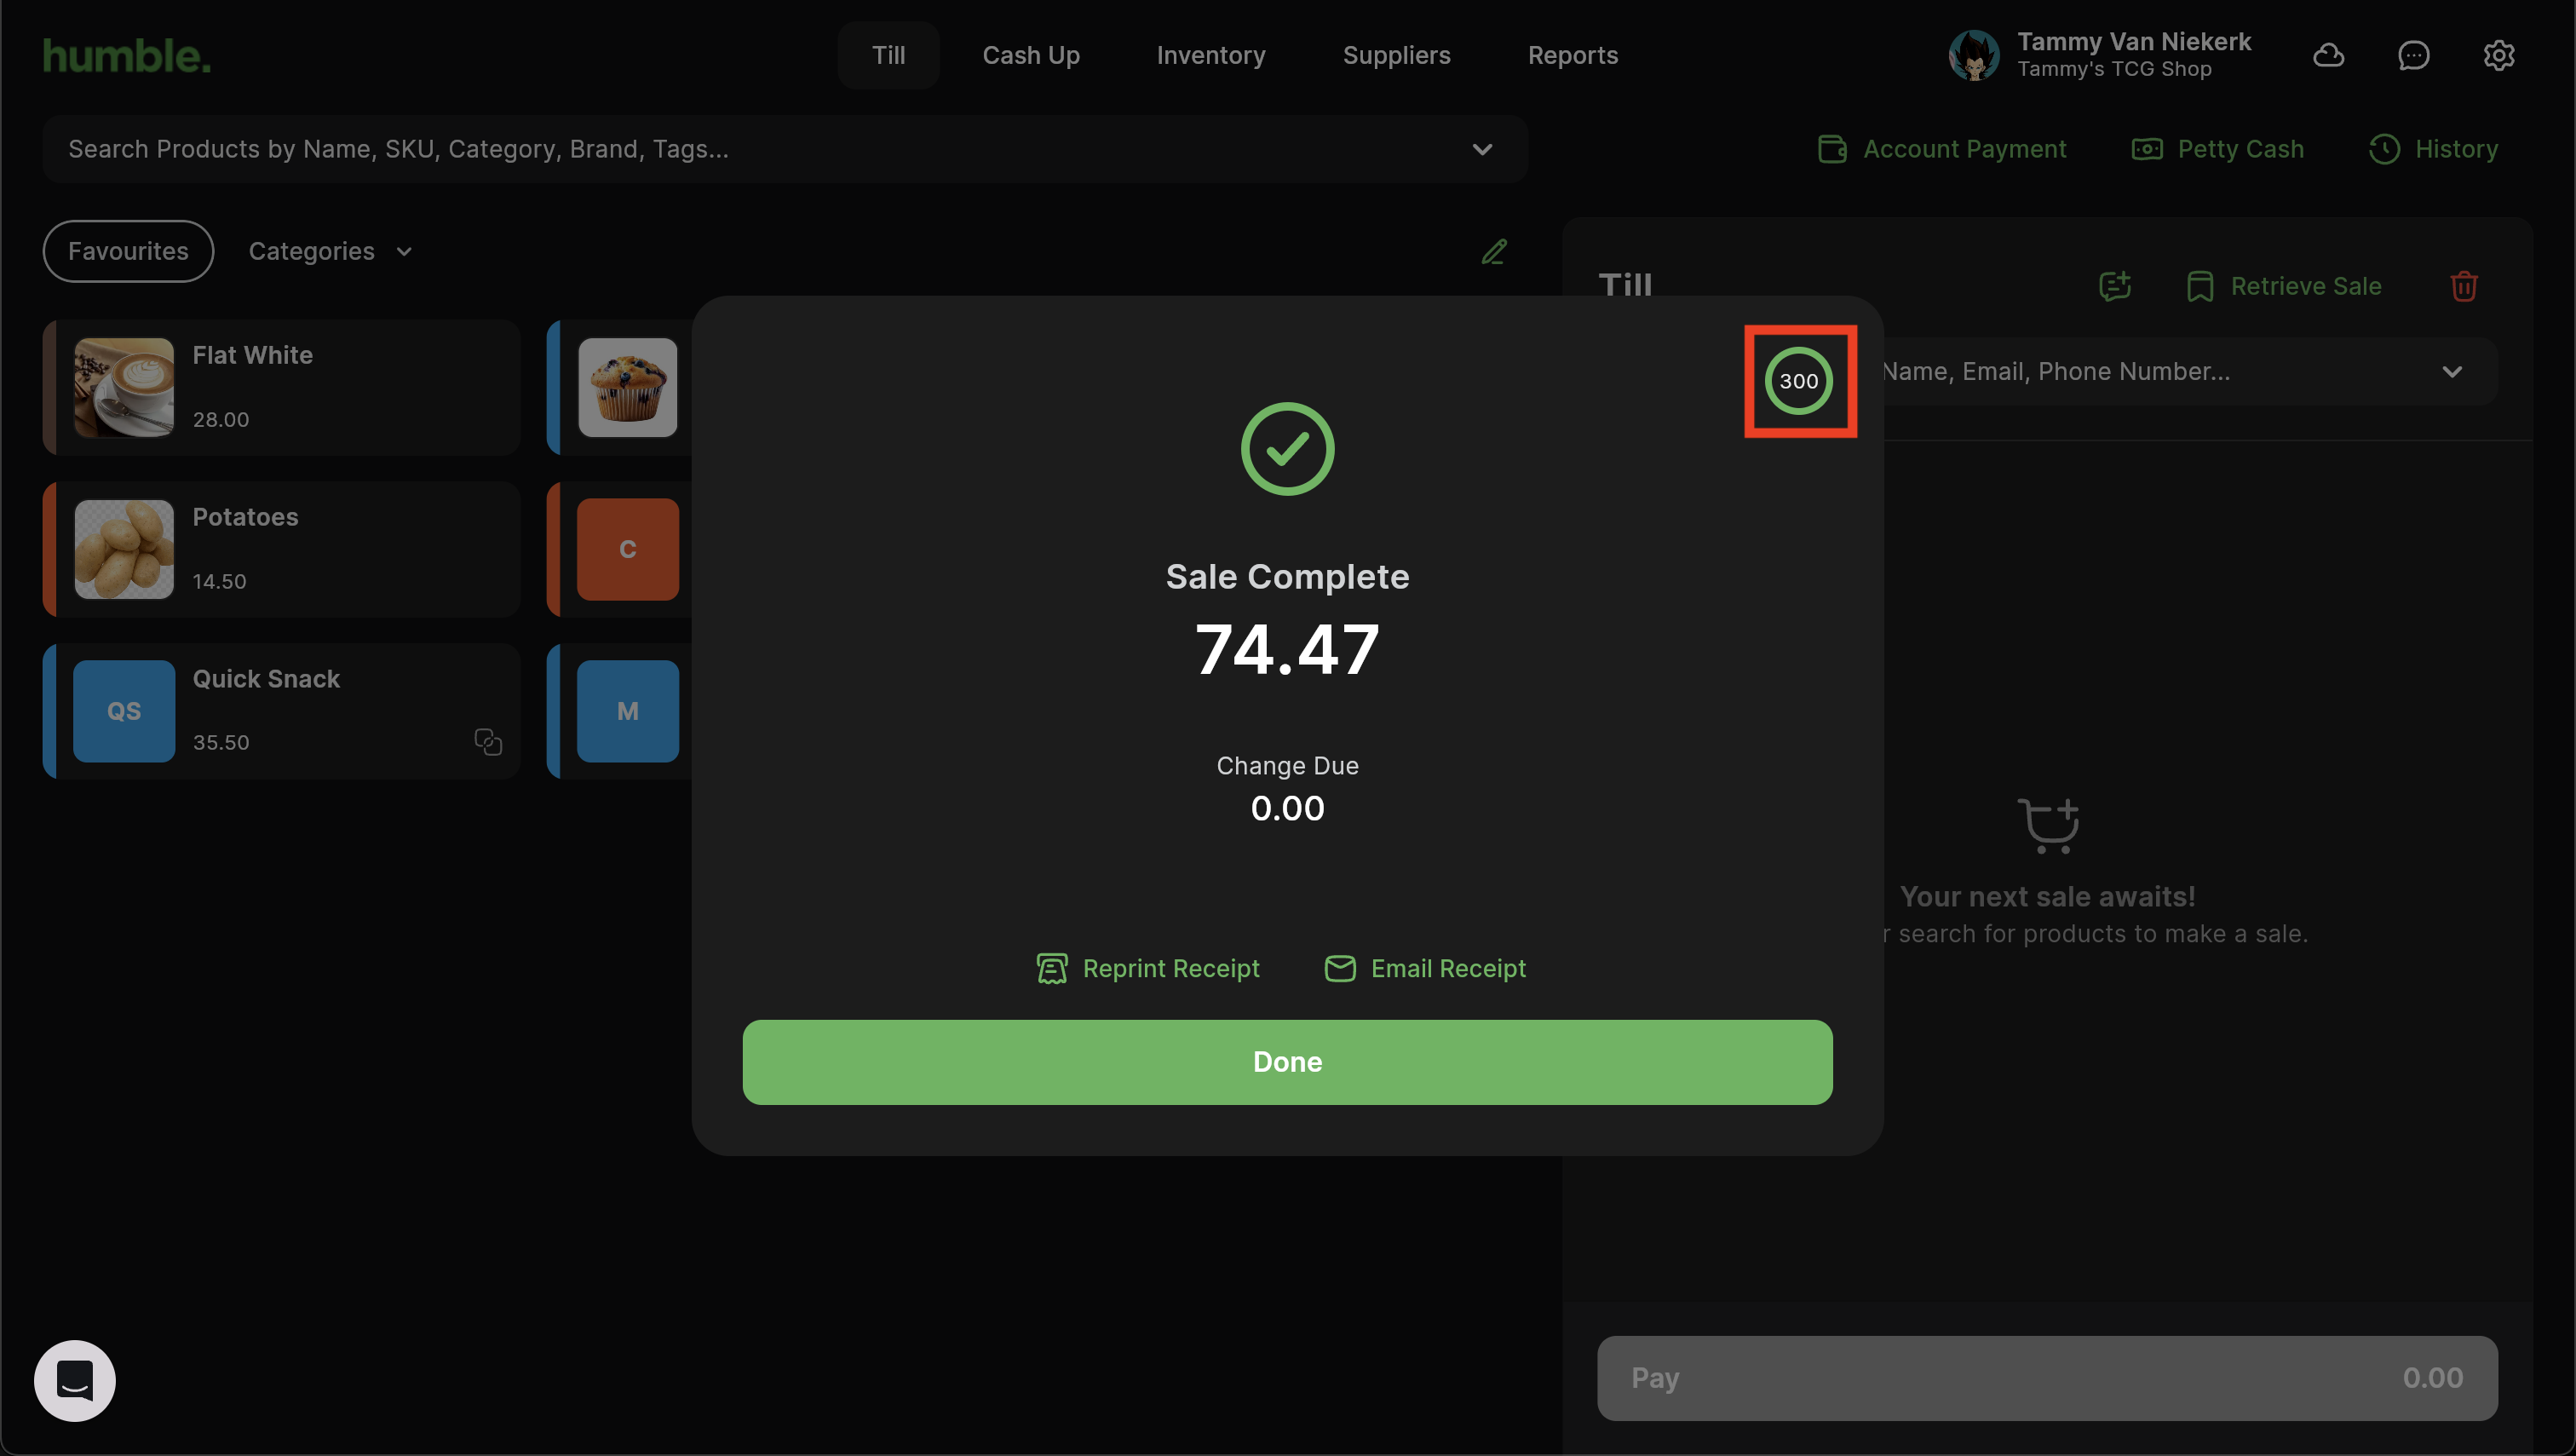Image resolution: width=2576 pixels, height=1456 pixels.
Task: Expand the Categories dropdown
Action: click(330, 251)
